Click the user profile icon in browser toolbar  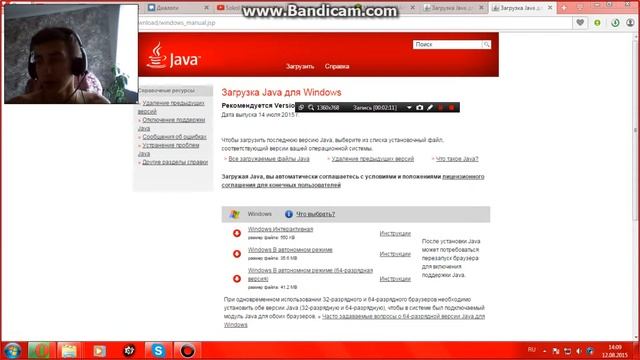click(x=630, y=23)
